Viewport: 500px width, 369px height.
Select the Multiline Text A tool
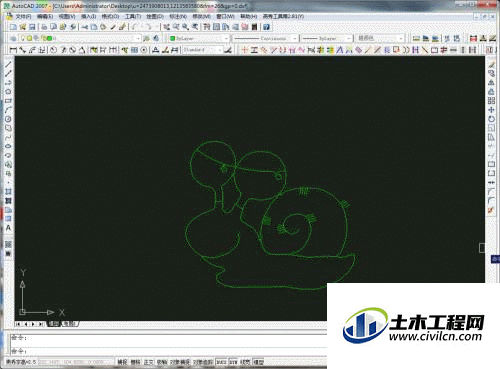point(8,228)
